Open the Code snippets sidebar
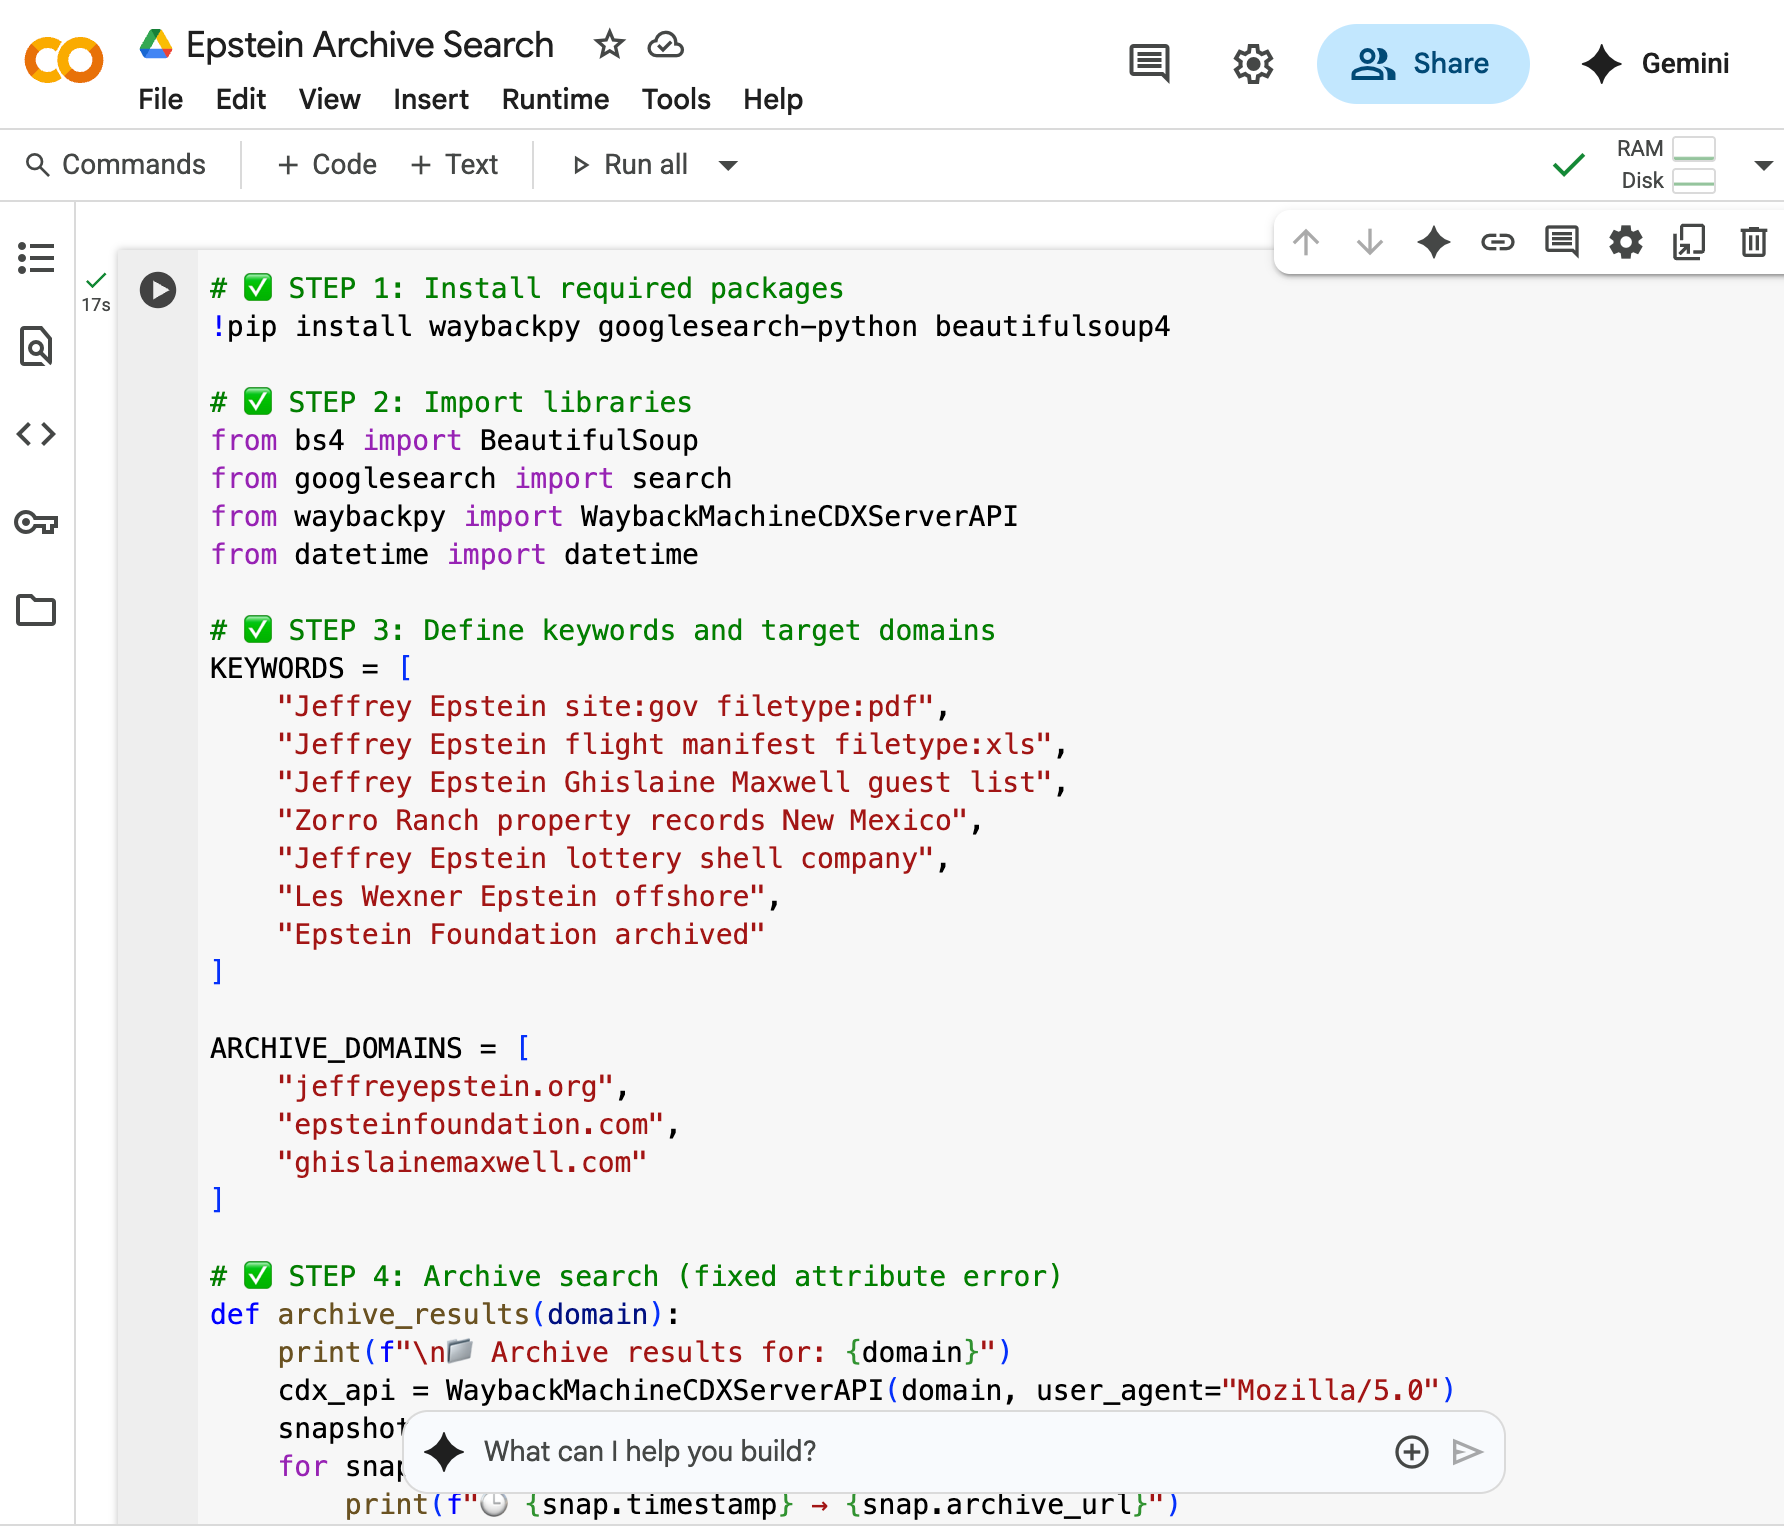The width and height of the screenshot is (1784, 1528). [36, 434]
